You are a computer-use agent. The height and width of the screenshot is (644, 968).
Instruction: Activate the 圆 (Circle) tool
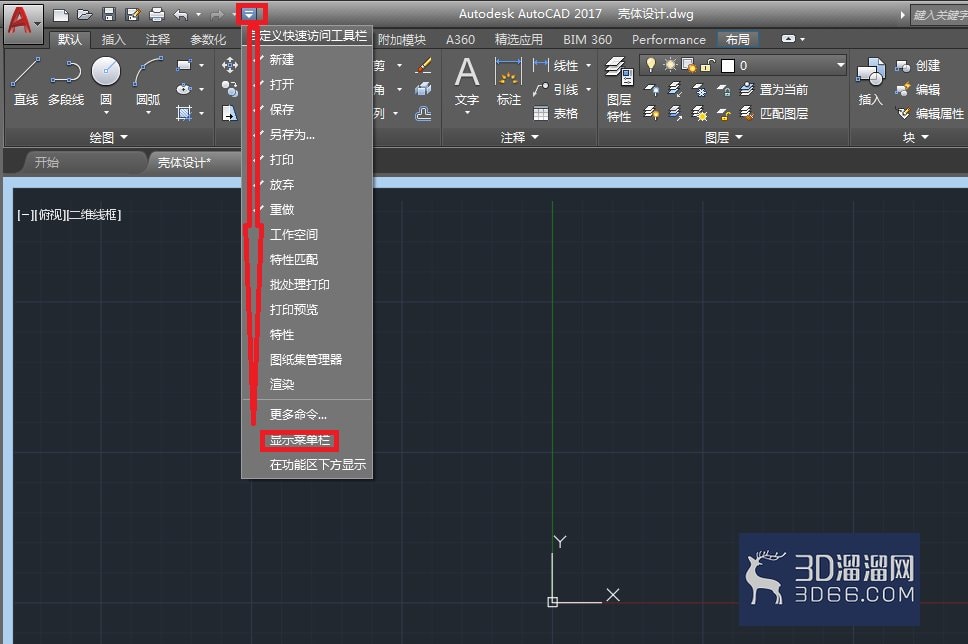(105, 71)
